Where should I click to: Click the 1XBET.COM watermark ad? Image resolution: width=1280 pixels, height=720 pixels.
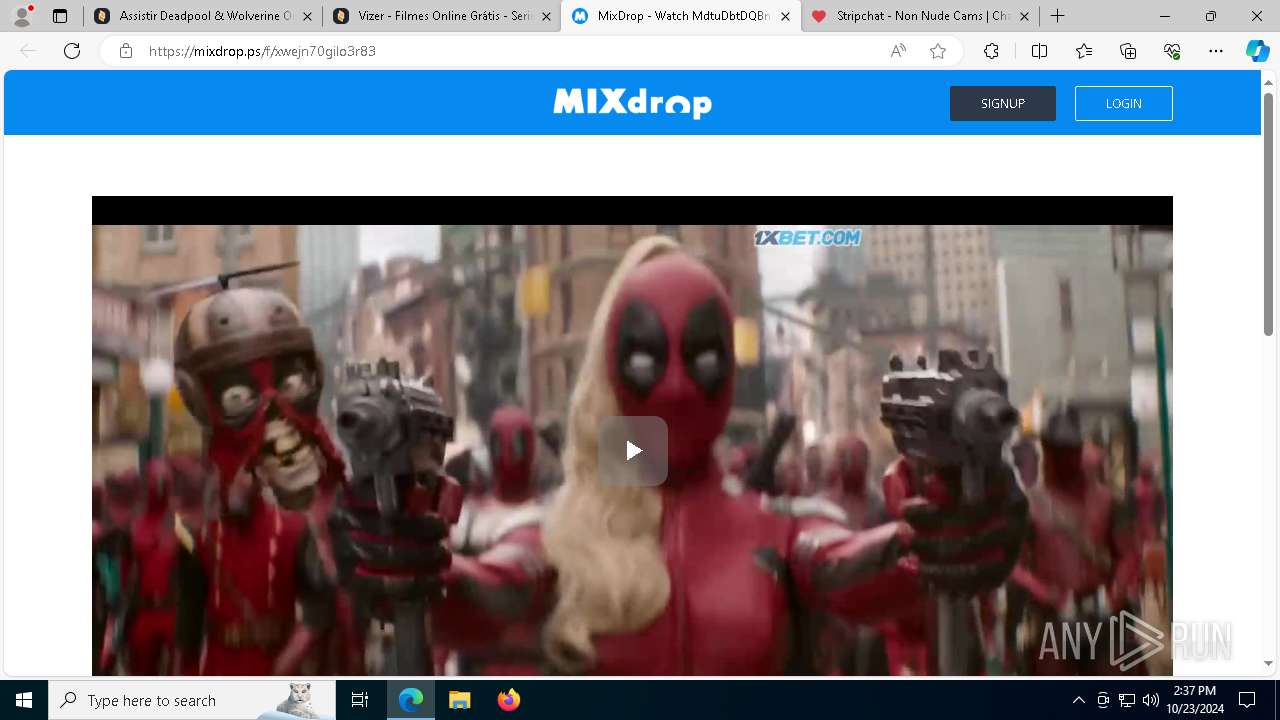(808, 238)
